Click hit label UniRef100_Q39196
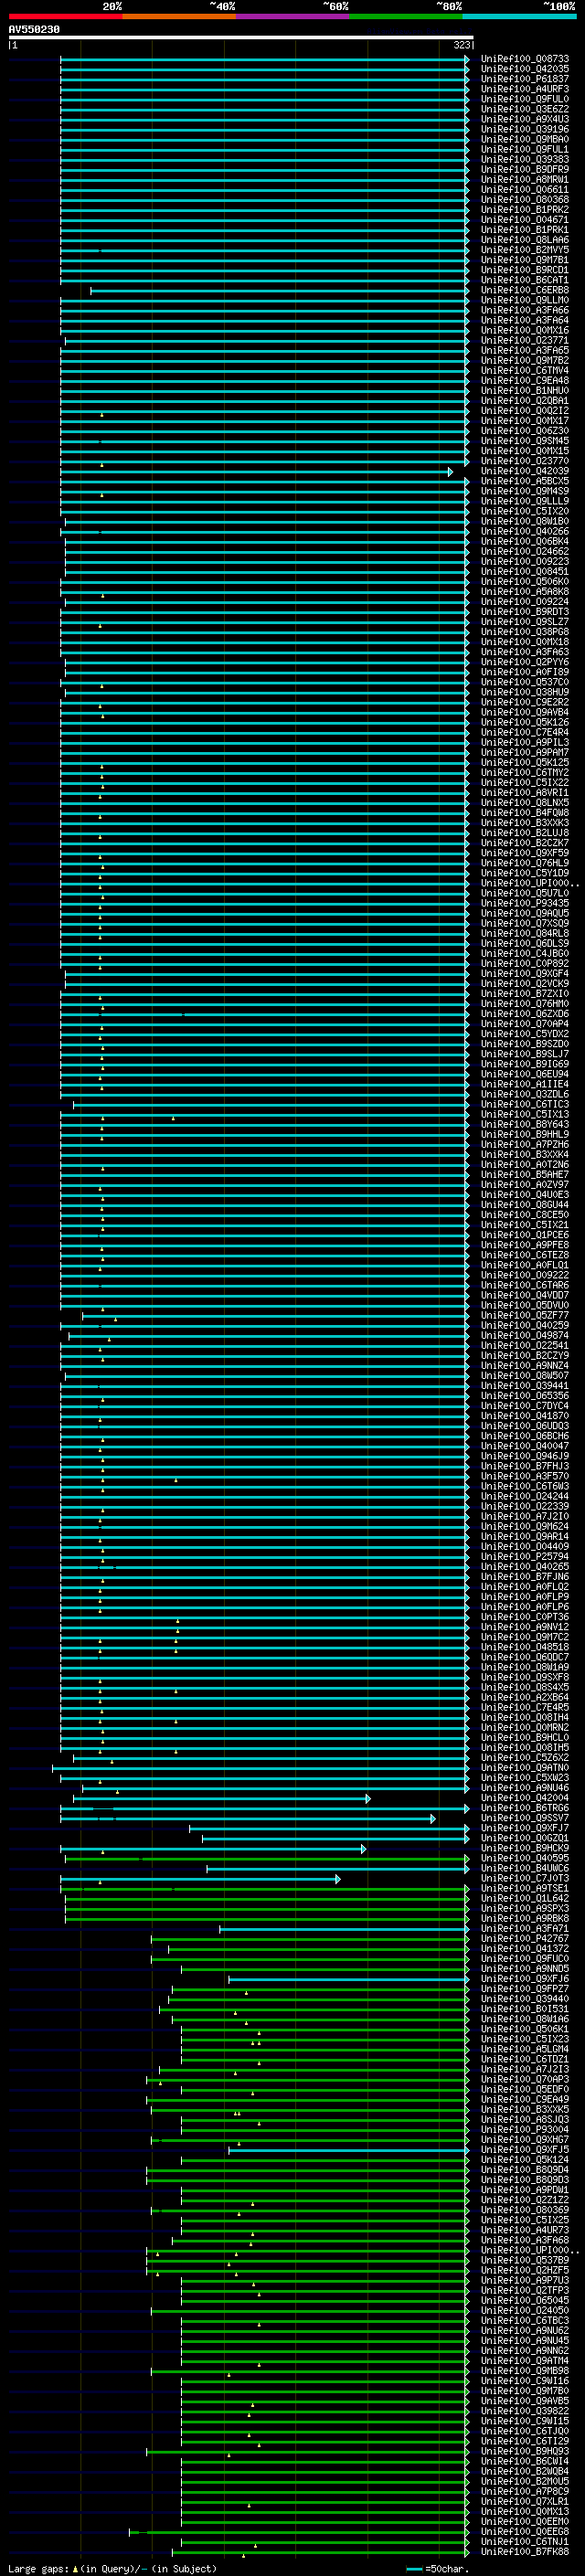 525,129
